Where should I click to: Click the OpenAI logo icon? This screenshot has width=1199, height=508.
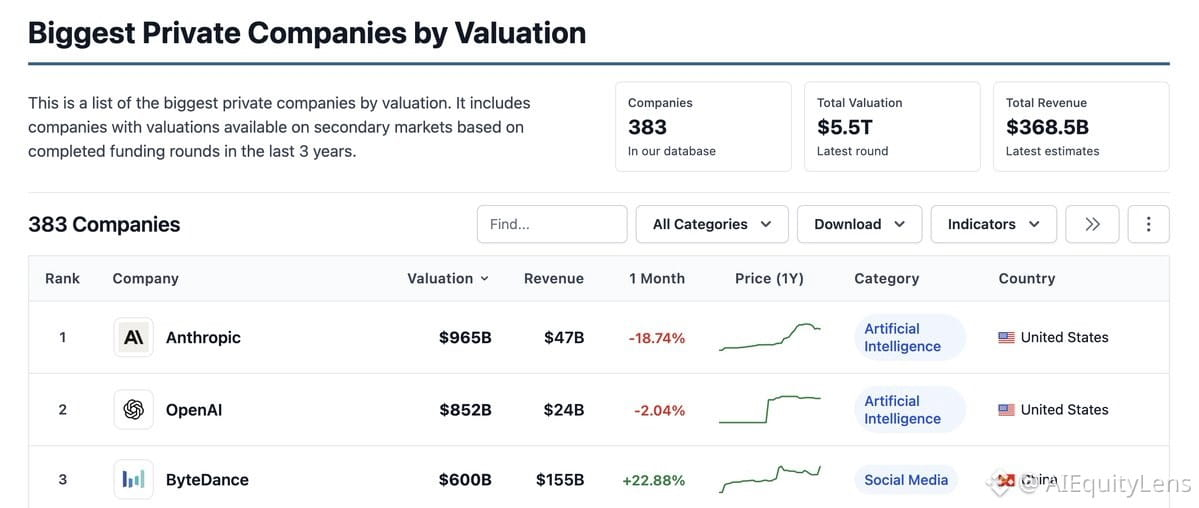pyautogui.click(x=134, y=410)
